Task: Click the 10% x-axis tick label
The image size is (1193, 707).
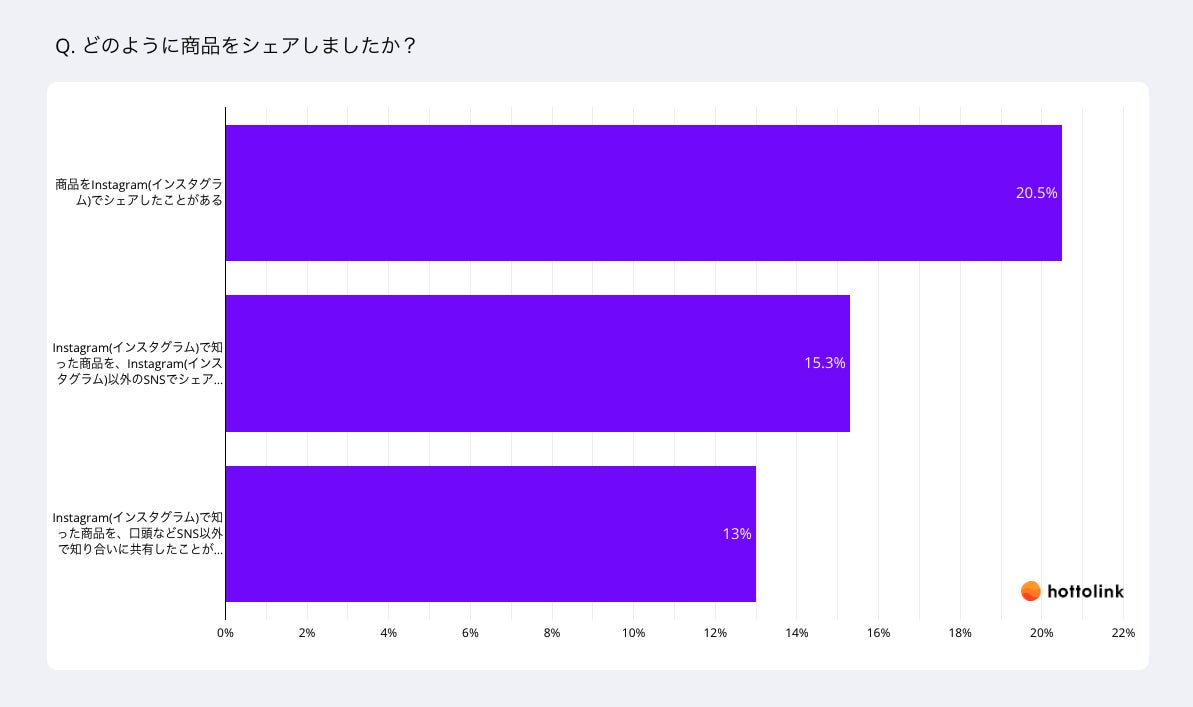Action: (633, 632)
